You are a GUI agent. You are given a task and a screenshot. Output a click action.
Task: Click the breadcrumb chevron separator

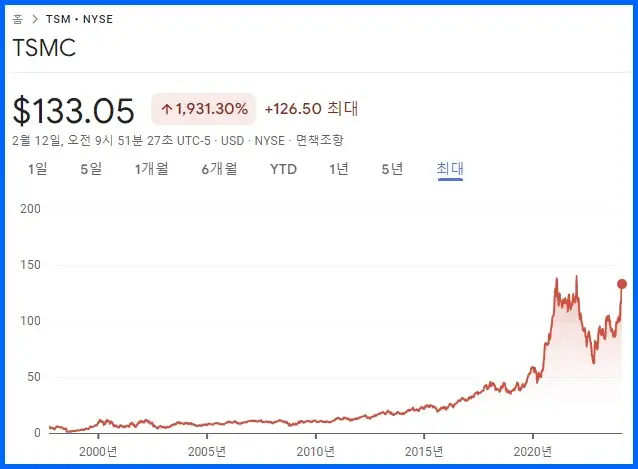click(35, 19)
